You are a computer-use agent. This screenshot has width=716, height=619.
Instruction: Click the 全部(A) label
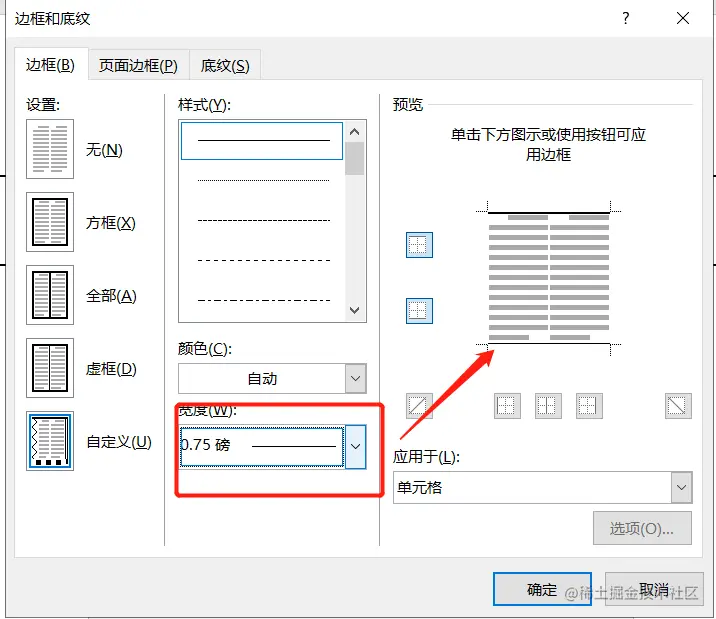(x=111, y=296)
